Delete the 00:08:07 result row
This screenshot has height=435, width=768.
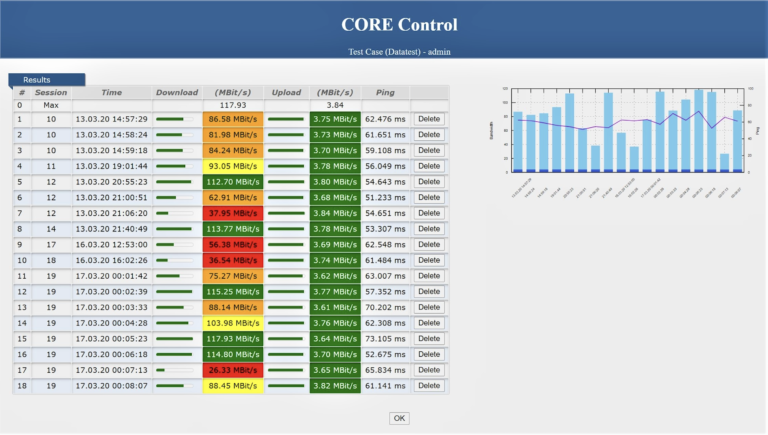429,386
